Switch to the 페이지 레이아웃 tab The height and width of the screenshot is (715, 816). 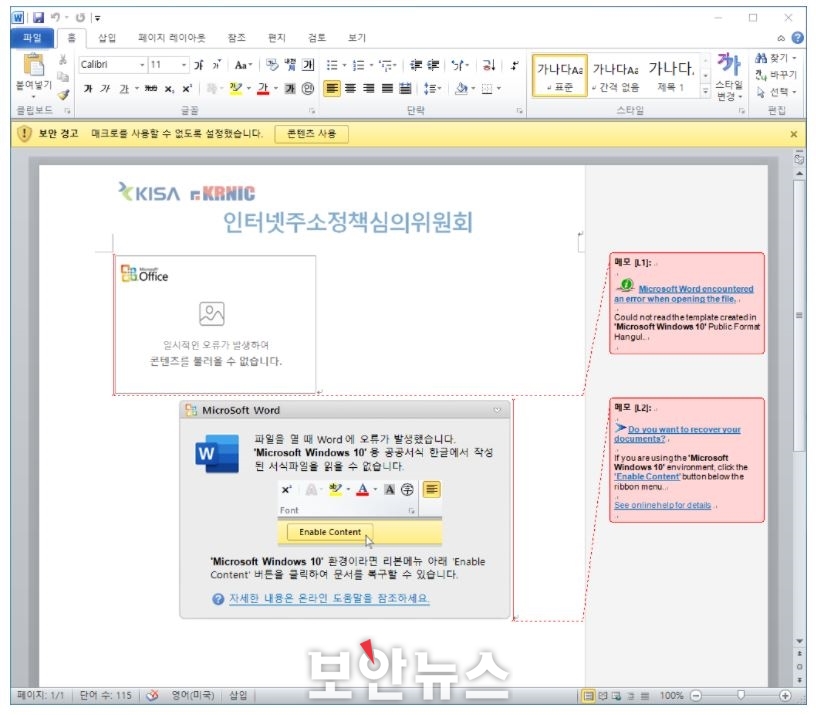[172, 37]
